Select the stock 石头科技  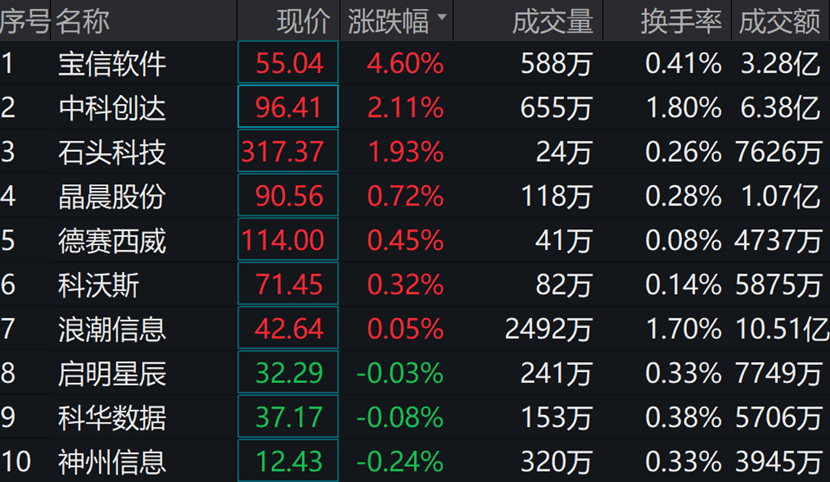point(112,152)
